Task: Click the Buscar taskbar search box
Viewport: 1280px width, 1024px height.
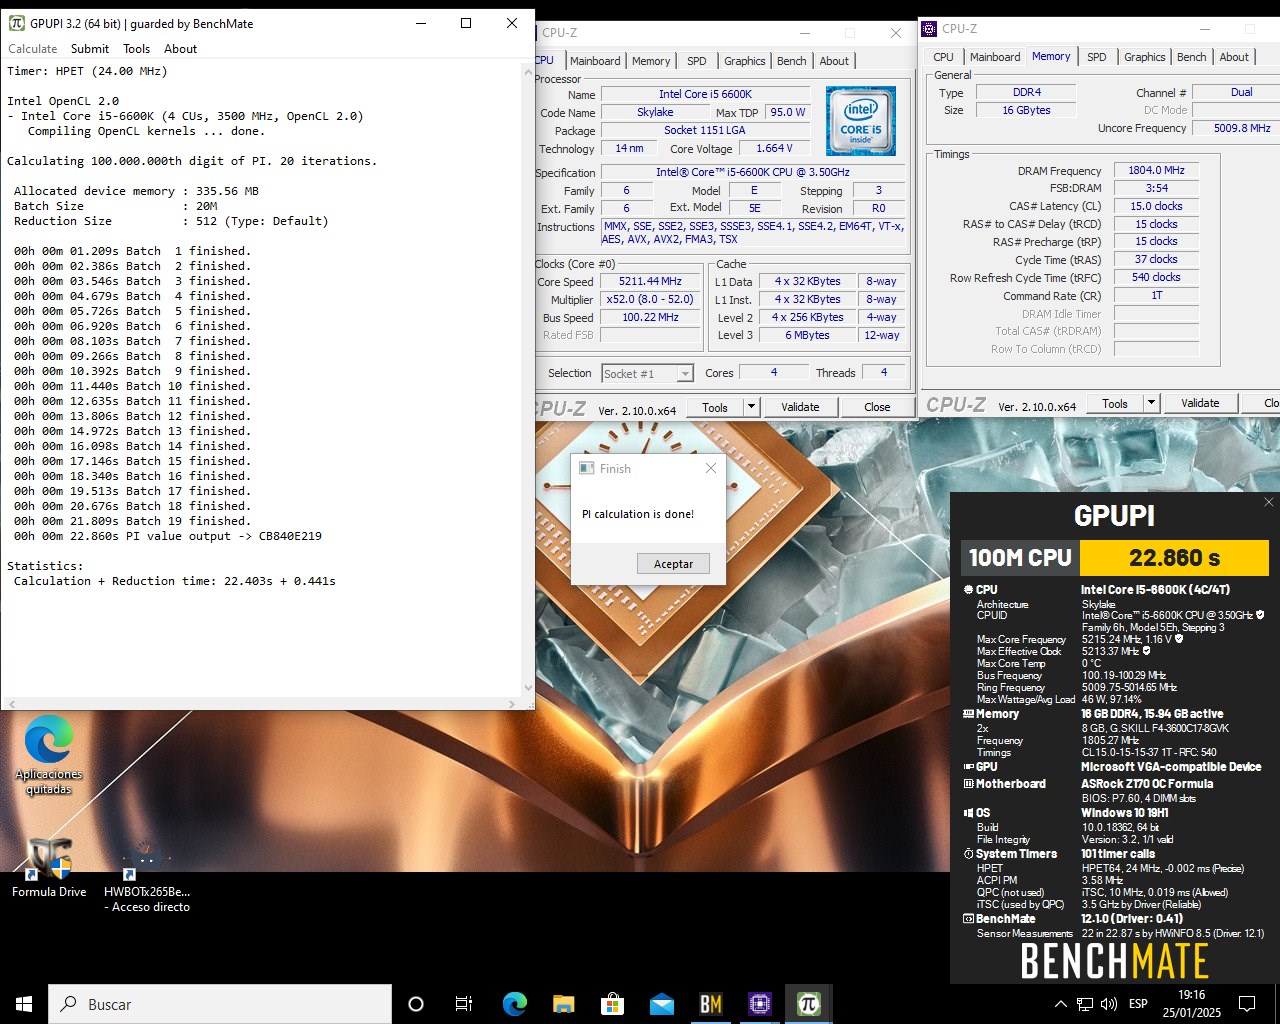Action: [220, 1004]
